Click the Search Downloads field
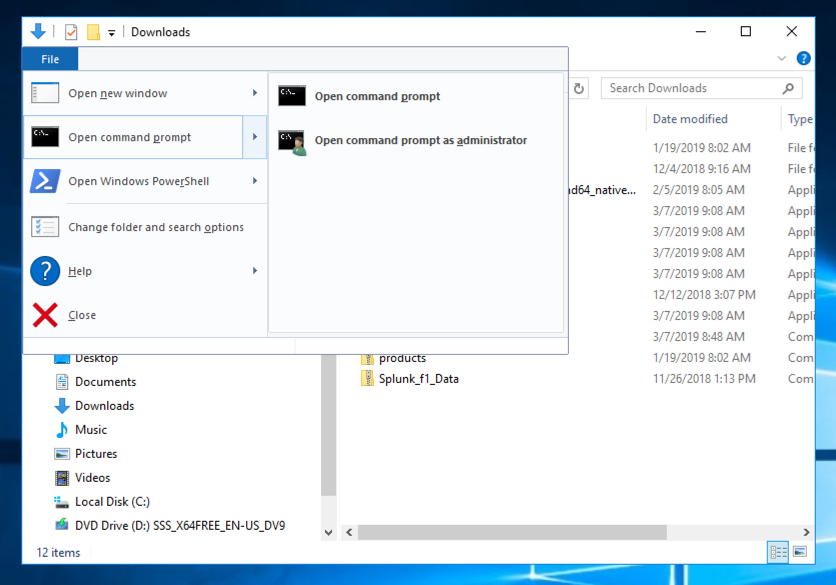The width and height of the screenshot is (836, 585). click(701, 89)
